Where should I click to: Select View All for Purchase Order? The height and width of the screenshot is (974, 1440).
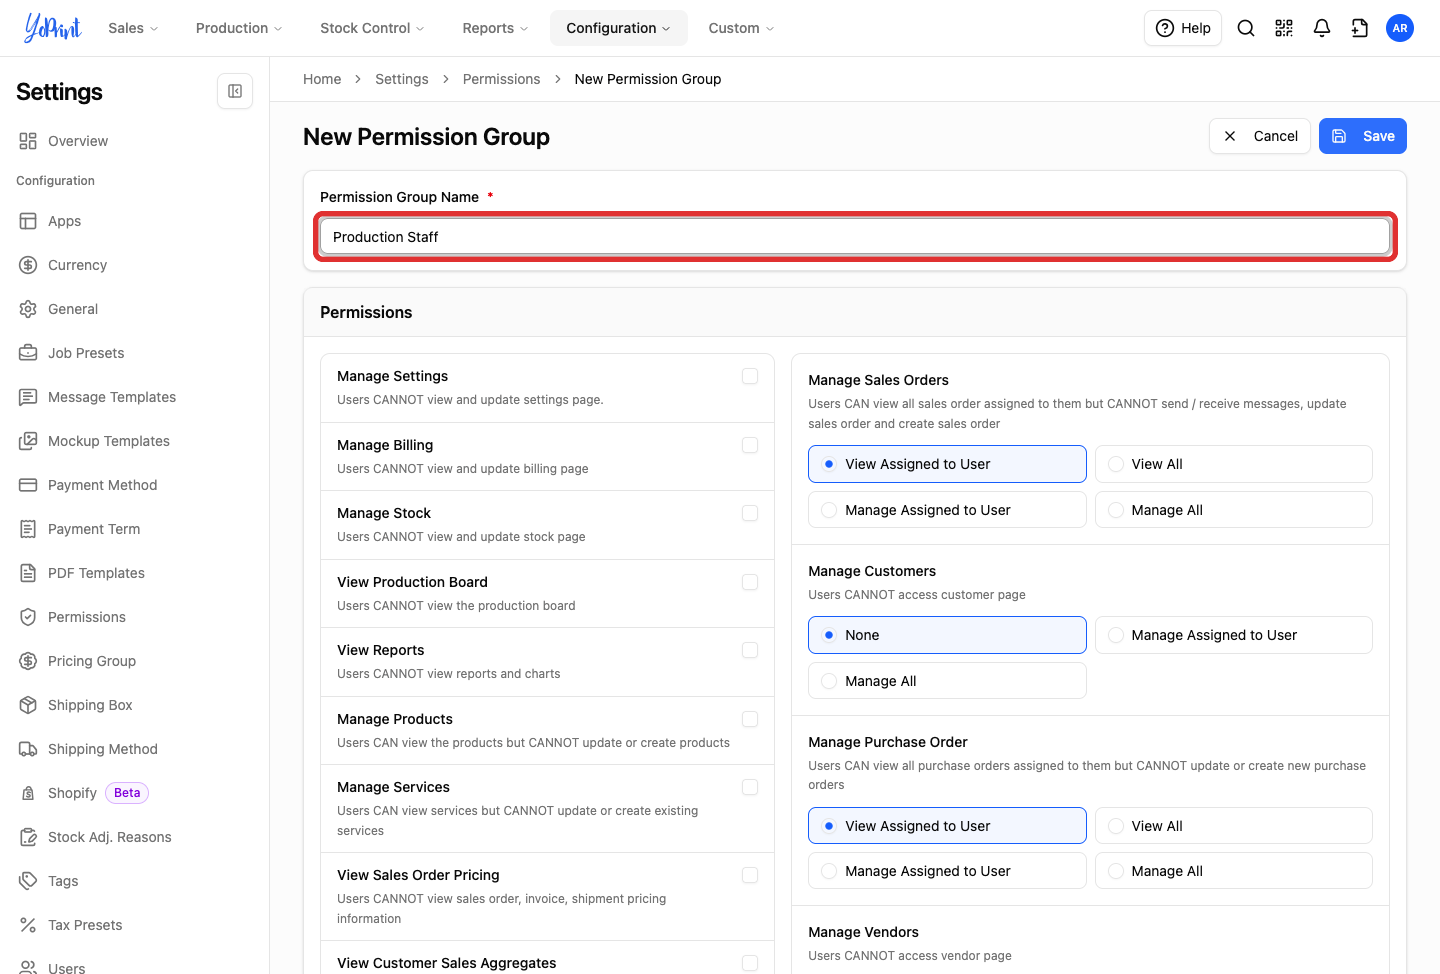pyautogui.click(x=1233, y=826)
